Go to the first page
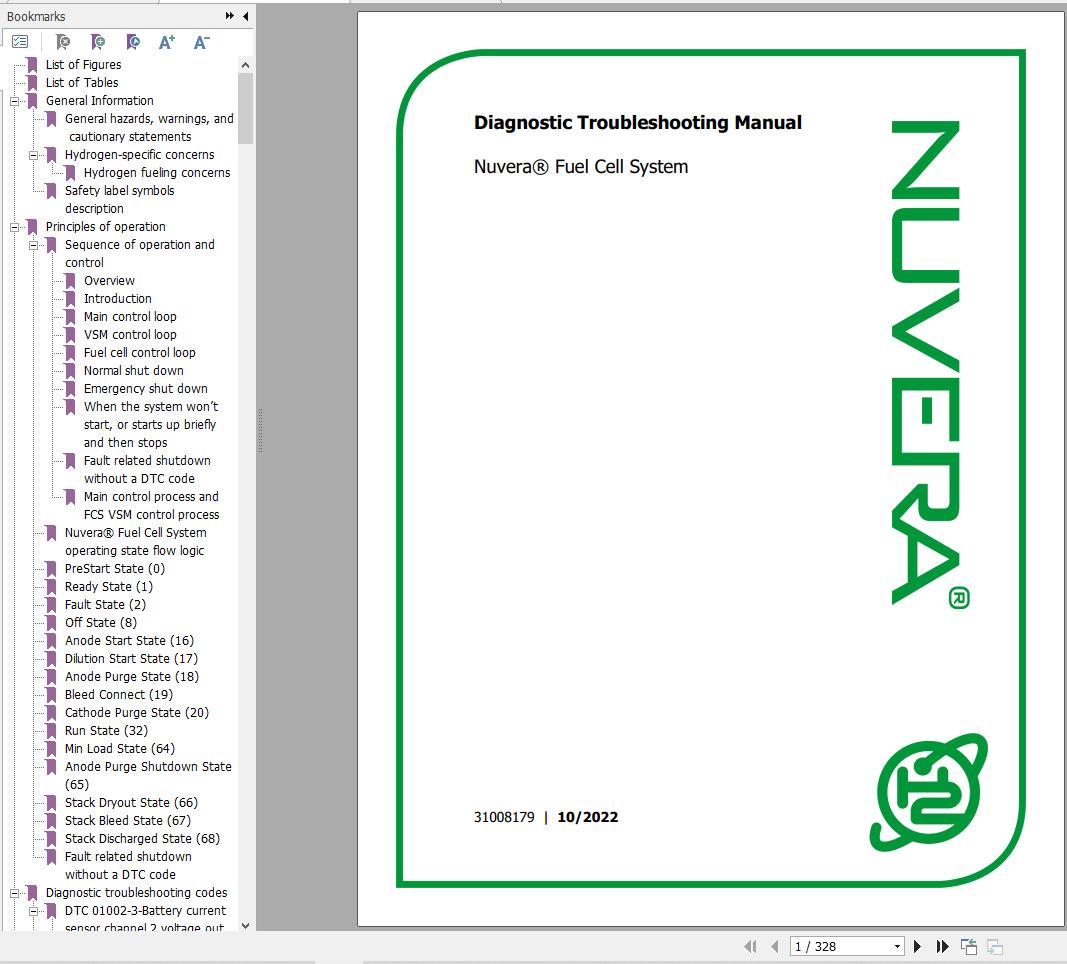Image resolution: width=1067 pixels, height=964 pixels. [751, 946]
